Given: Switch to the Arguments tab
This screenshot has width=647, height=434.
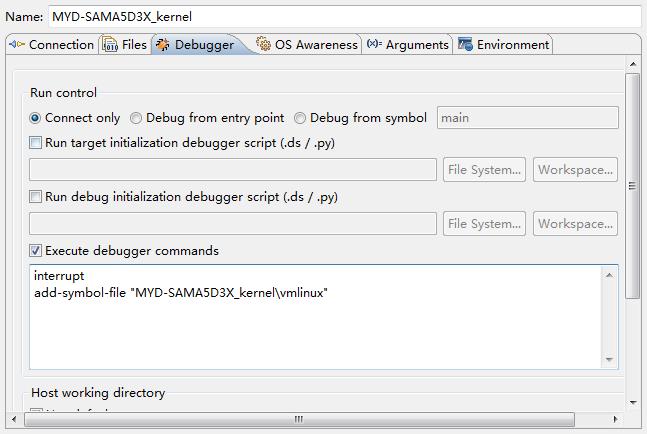Looking at the screenshot, I should pyautogui.click(x=408, y=45).
